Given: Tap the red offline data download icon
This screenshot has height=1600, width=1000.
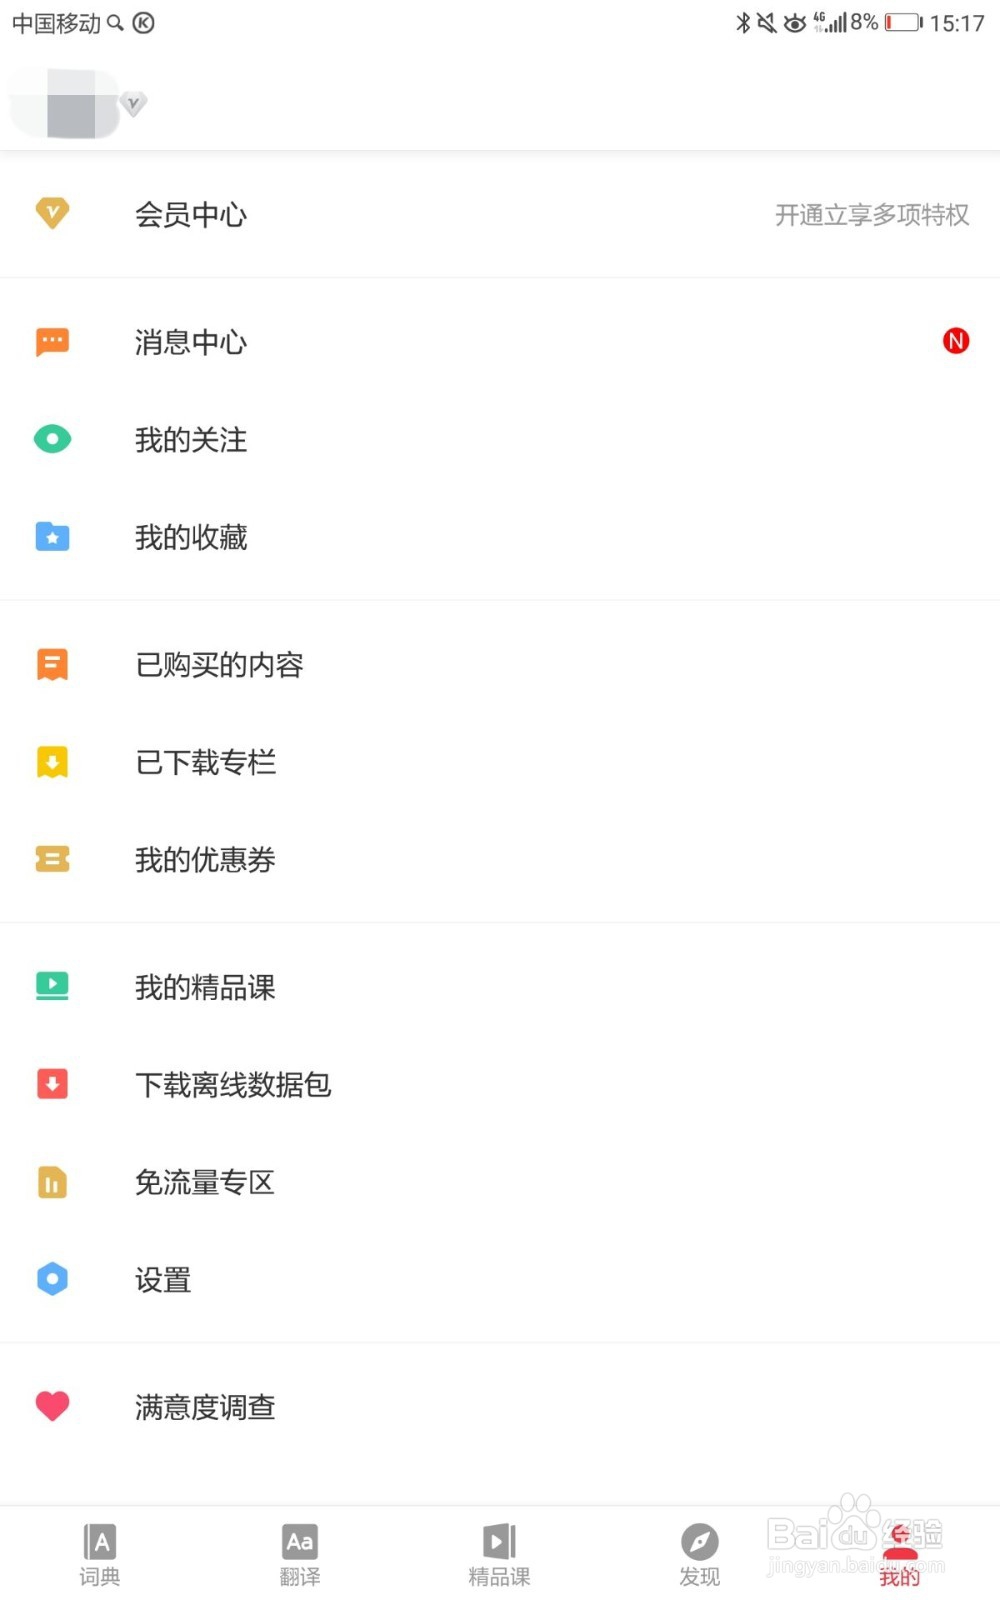Looking at the screenshot, I should pos(52,1084).
